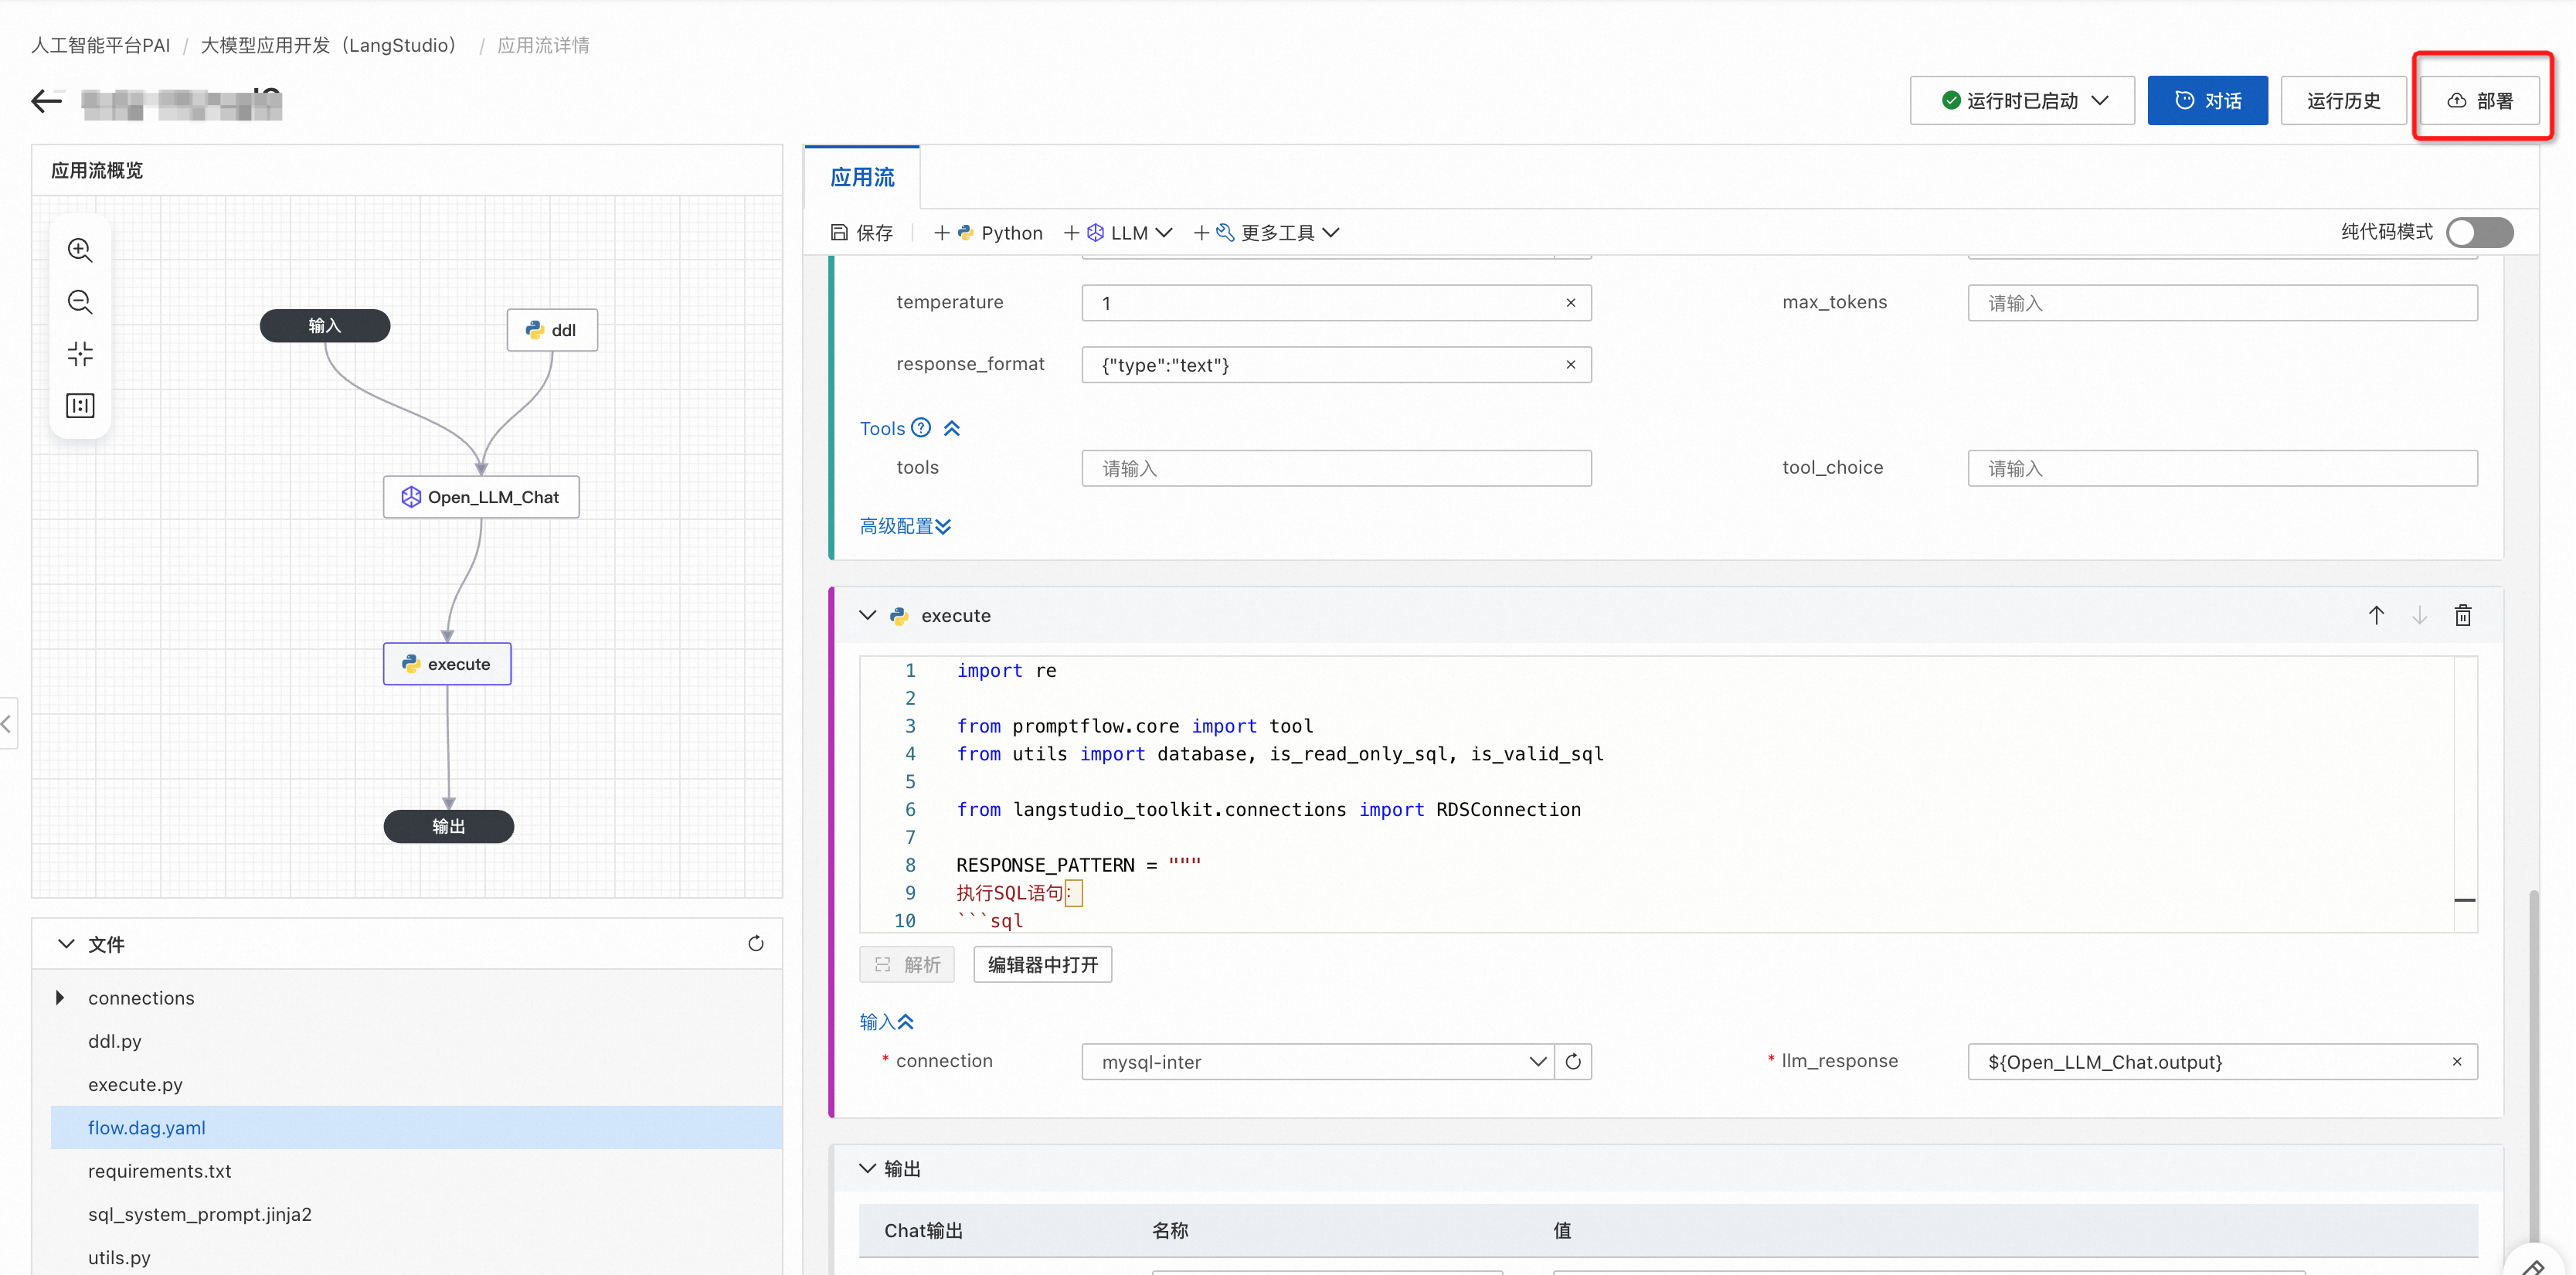Click the tool_choice input field
This screenshot has height=1275, width=2576.
2222,468
